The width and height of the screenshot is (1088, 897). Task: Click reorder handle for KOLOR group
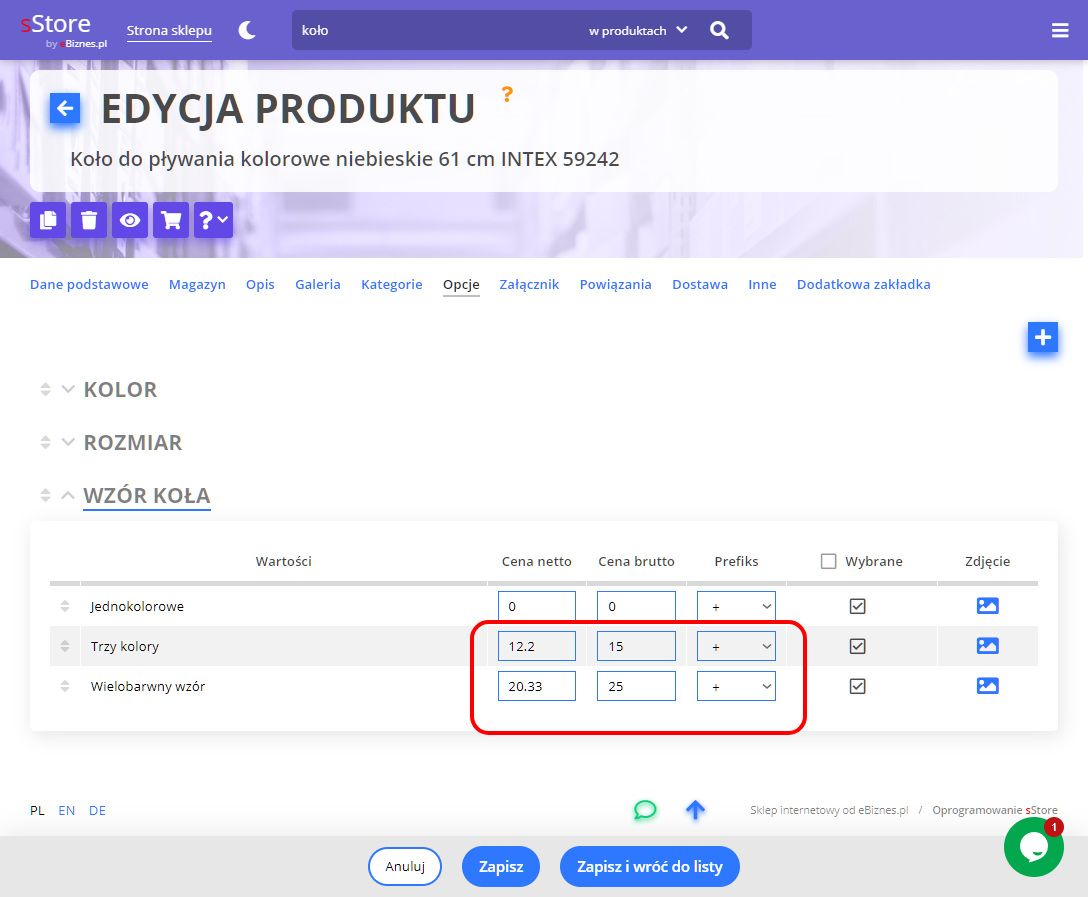(46, 389)
